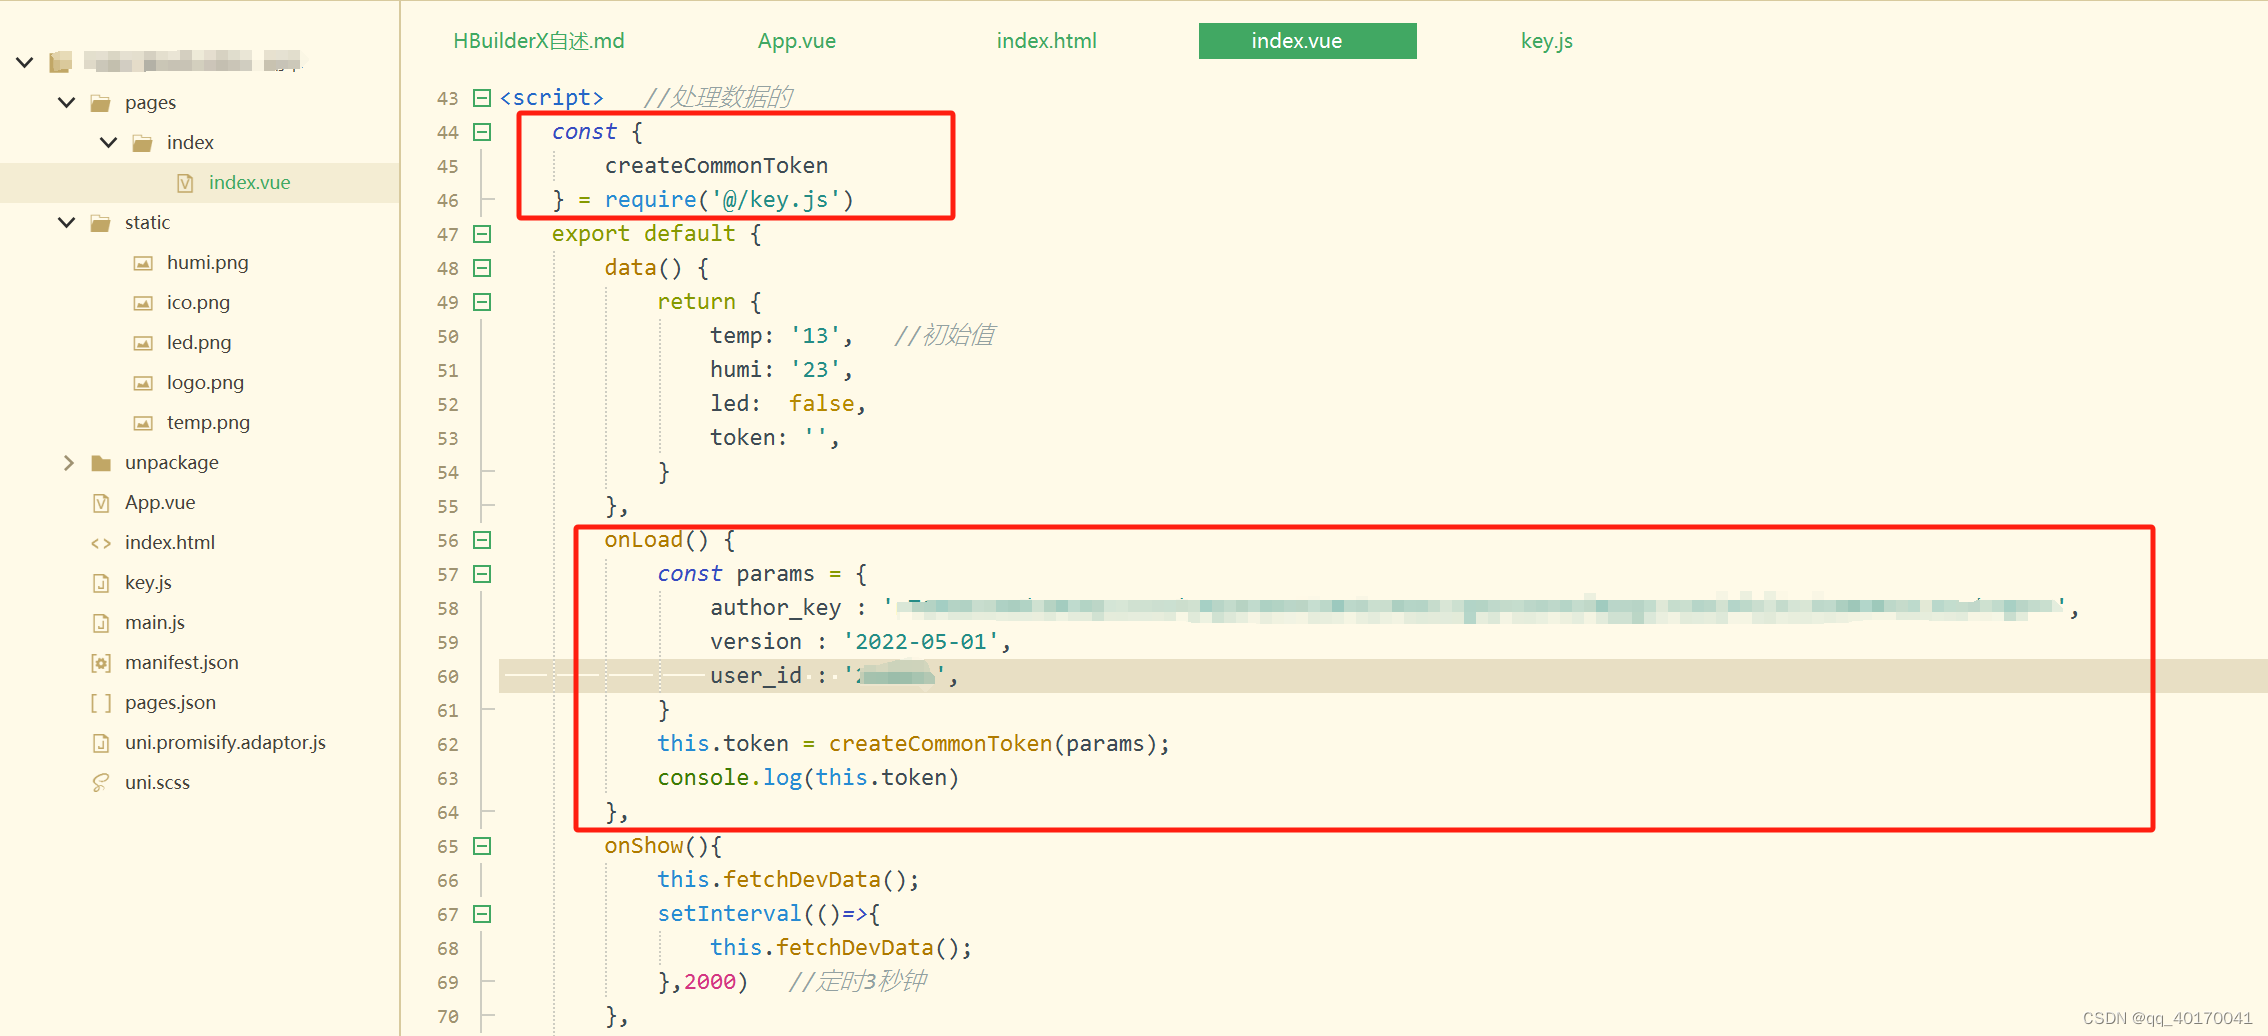The height and width of the screenshot is (1036, 2268).
Task: Fold the script tag at line 43
Action: [x=482, y=98]
